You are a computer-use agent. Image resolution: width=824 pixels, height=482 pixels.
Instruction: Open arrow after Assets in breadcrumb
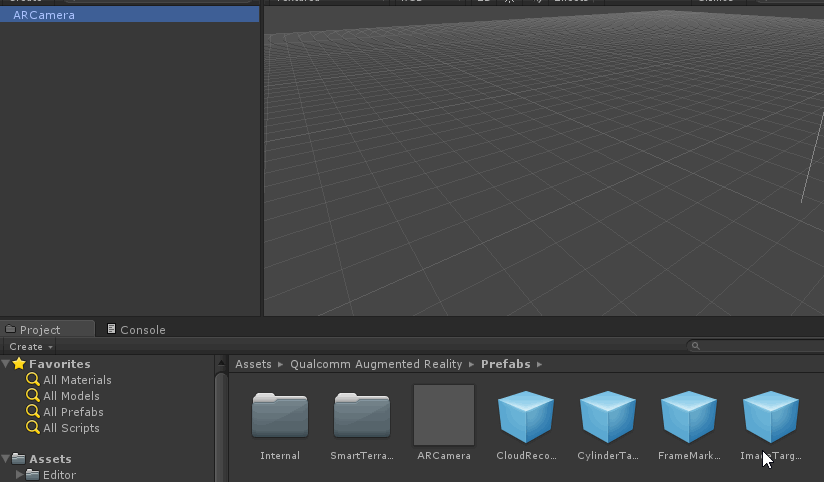281,364
